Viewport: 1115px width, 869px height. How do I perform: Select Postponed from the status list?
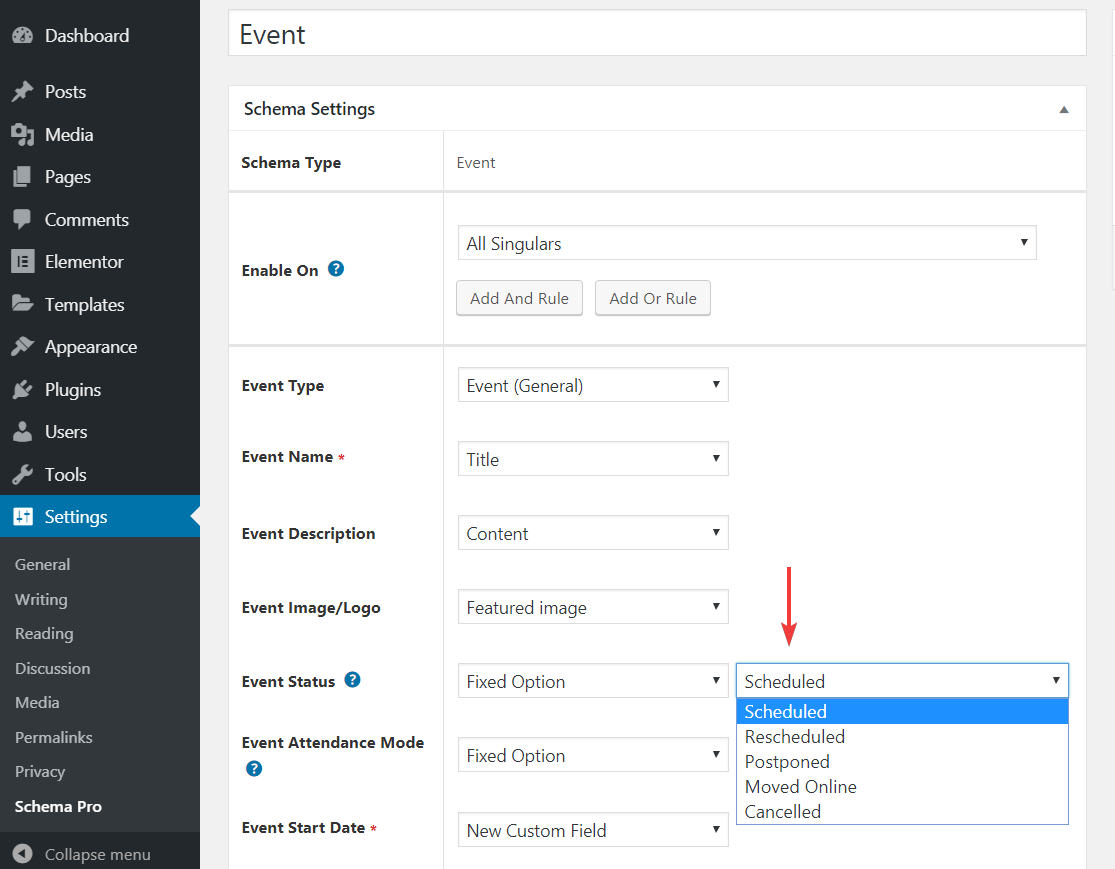click(x=787, y=762)
